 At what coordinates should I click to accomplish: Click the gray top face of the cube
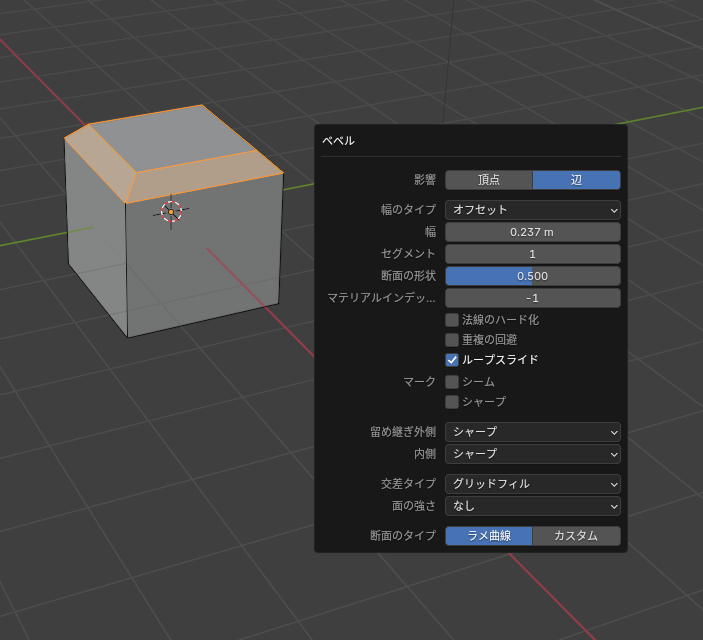(175, 139)
